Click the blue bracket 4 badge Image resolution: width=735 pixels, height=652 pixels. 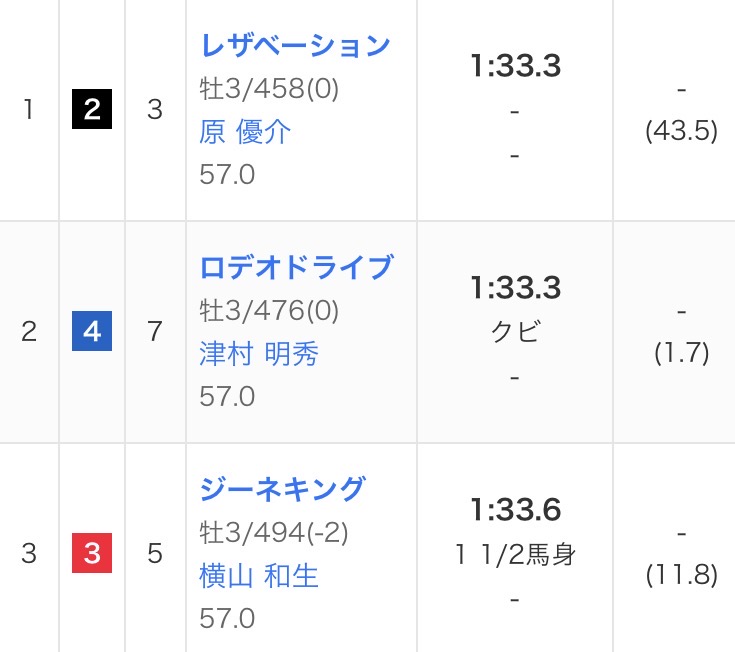92,332
